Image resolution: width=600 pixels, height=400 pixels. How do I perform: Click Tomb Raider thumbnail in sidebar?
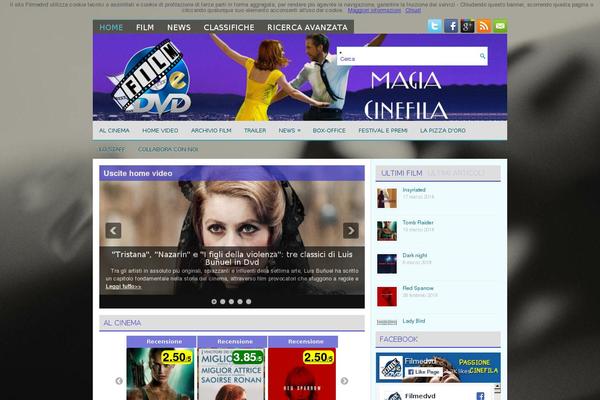pos(386,231)
